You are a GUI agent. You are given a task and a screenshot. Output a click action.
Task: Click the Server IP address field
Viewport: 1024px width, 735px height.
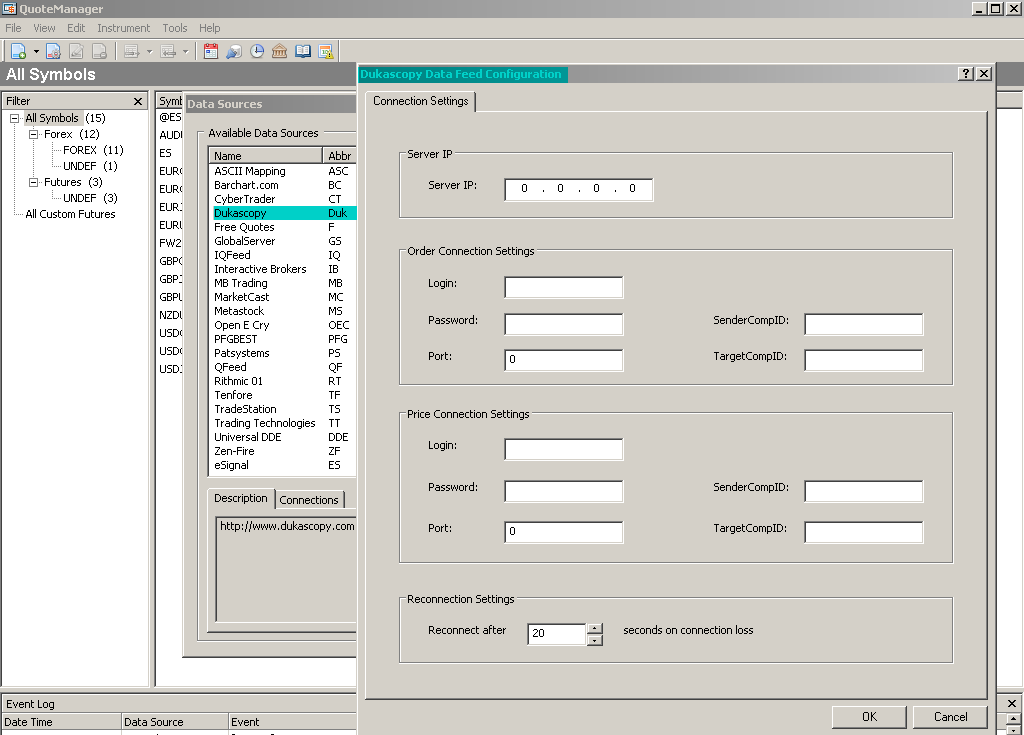pyautogui.click(x=579, y=189)
